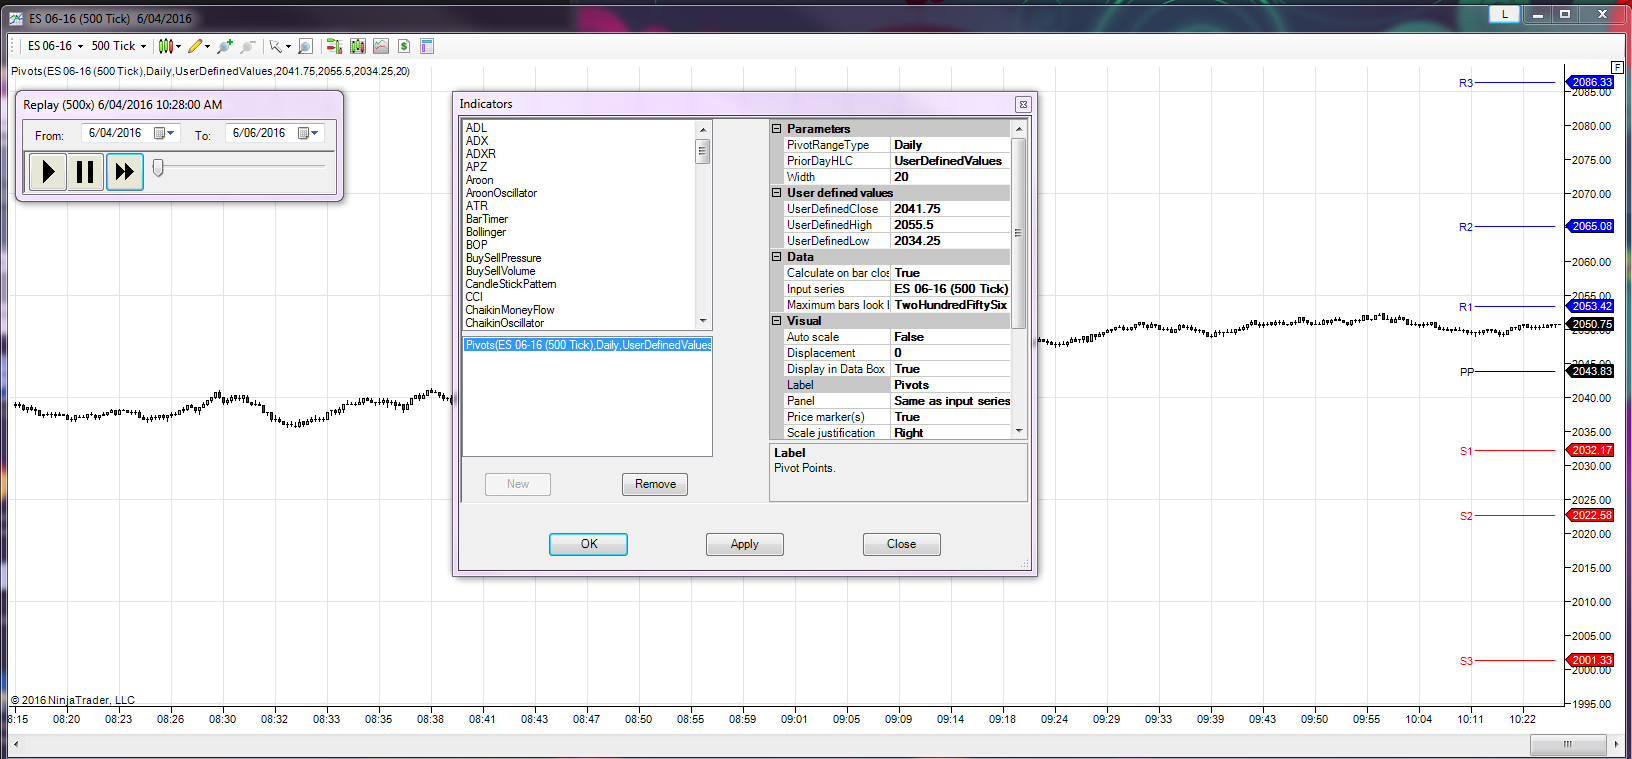Viewport: 1632px width, 759px height.
Task: Open the ES 06-16 instrument dropdown
Action: point(55,46)
